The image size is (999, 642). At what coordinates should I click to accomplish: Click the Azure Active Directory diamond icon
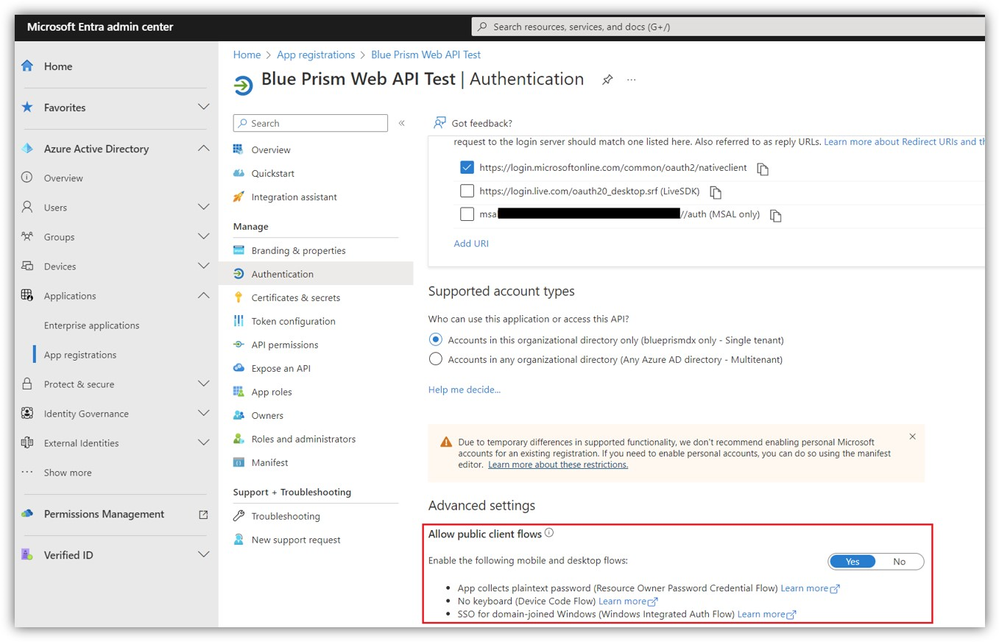click(x=27, y=148)
